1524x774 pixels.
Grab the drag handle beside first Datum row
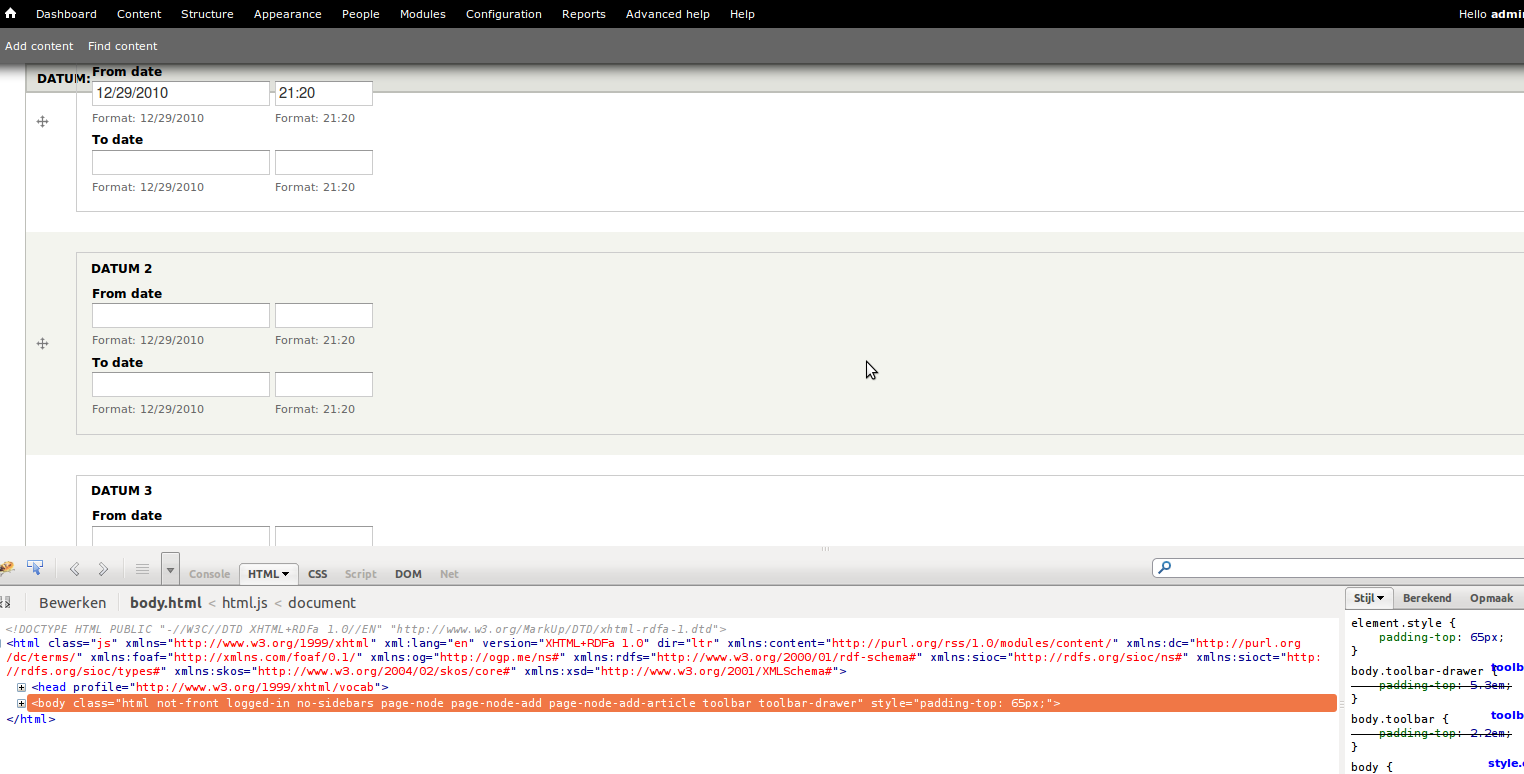coord(43,121)
